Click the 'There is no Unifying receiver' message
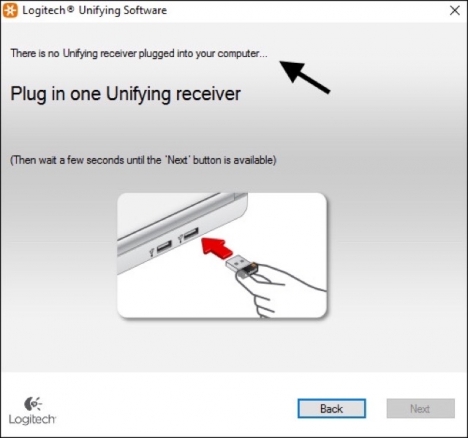 click(139, 53)
